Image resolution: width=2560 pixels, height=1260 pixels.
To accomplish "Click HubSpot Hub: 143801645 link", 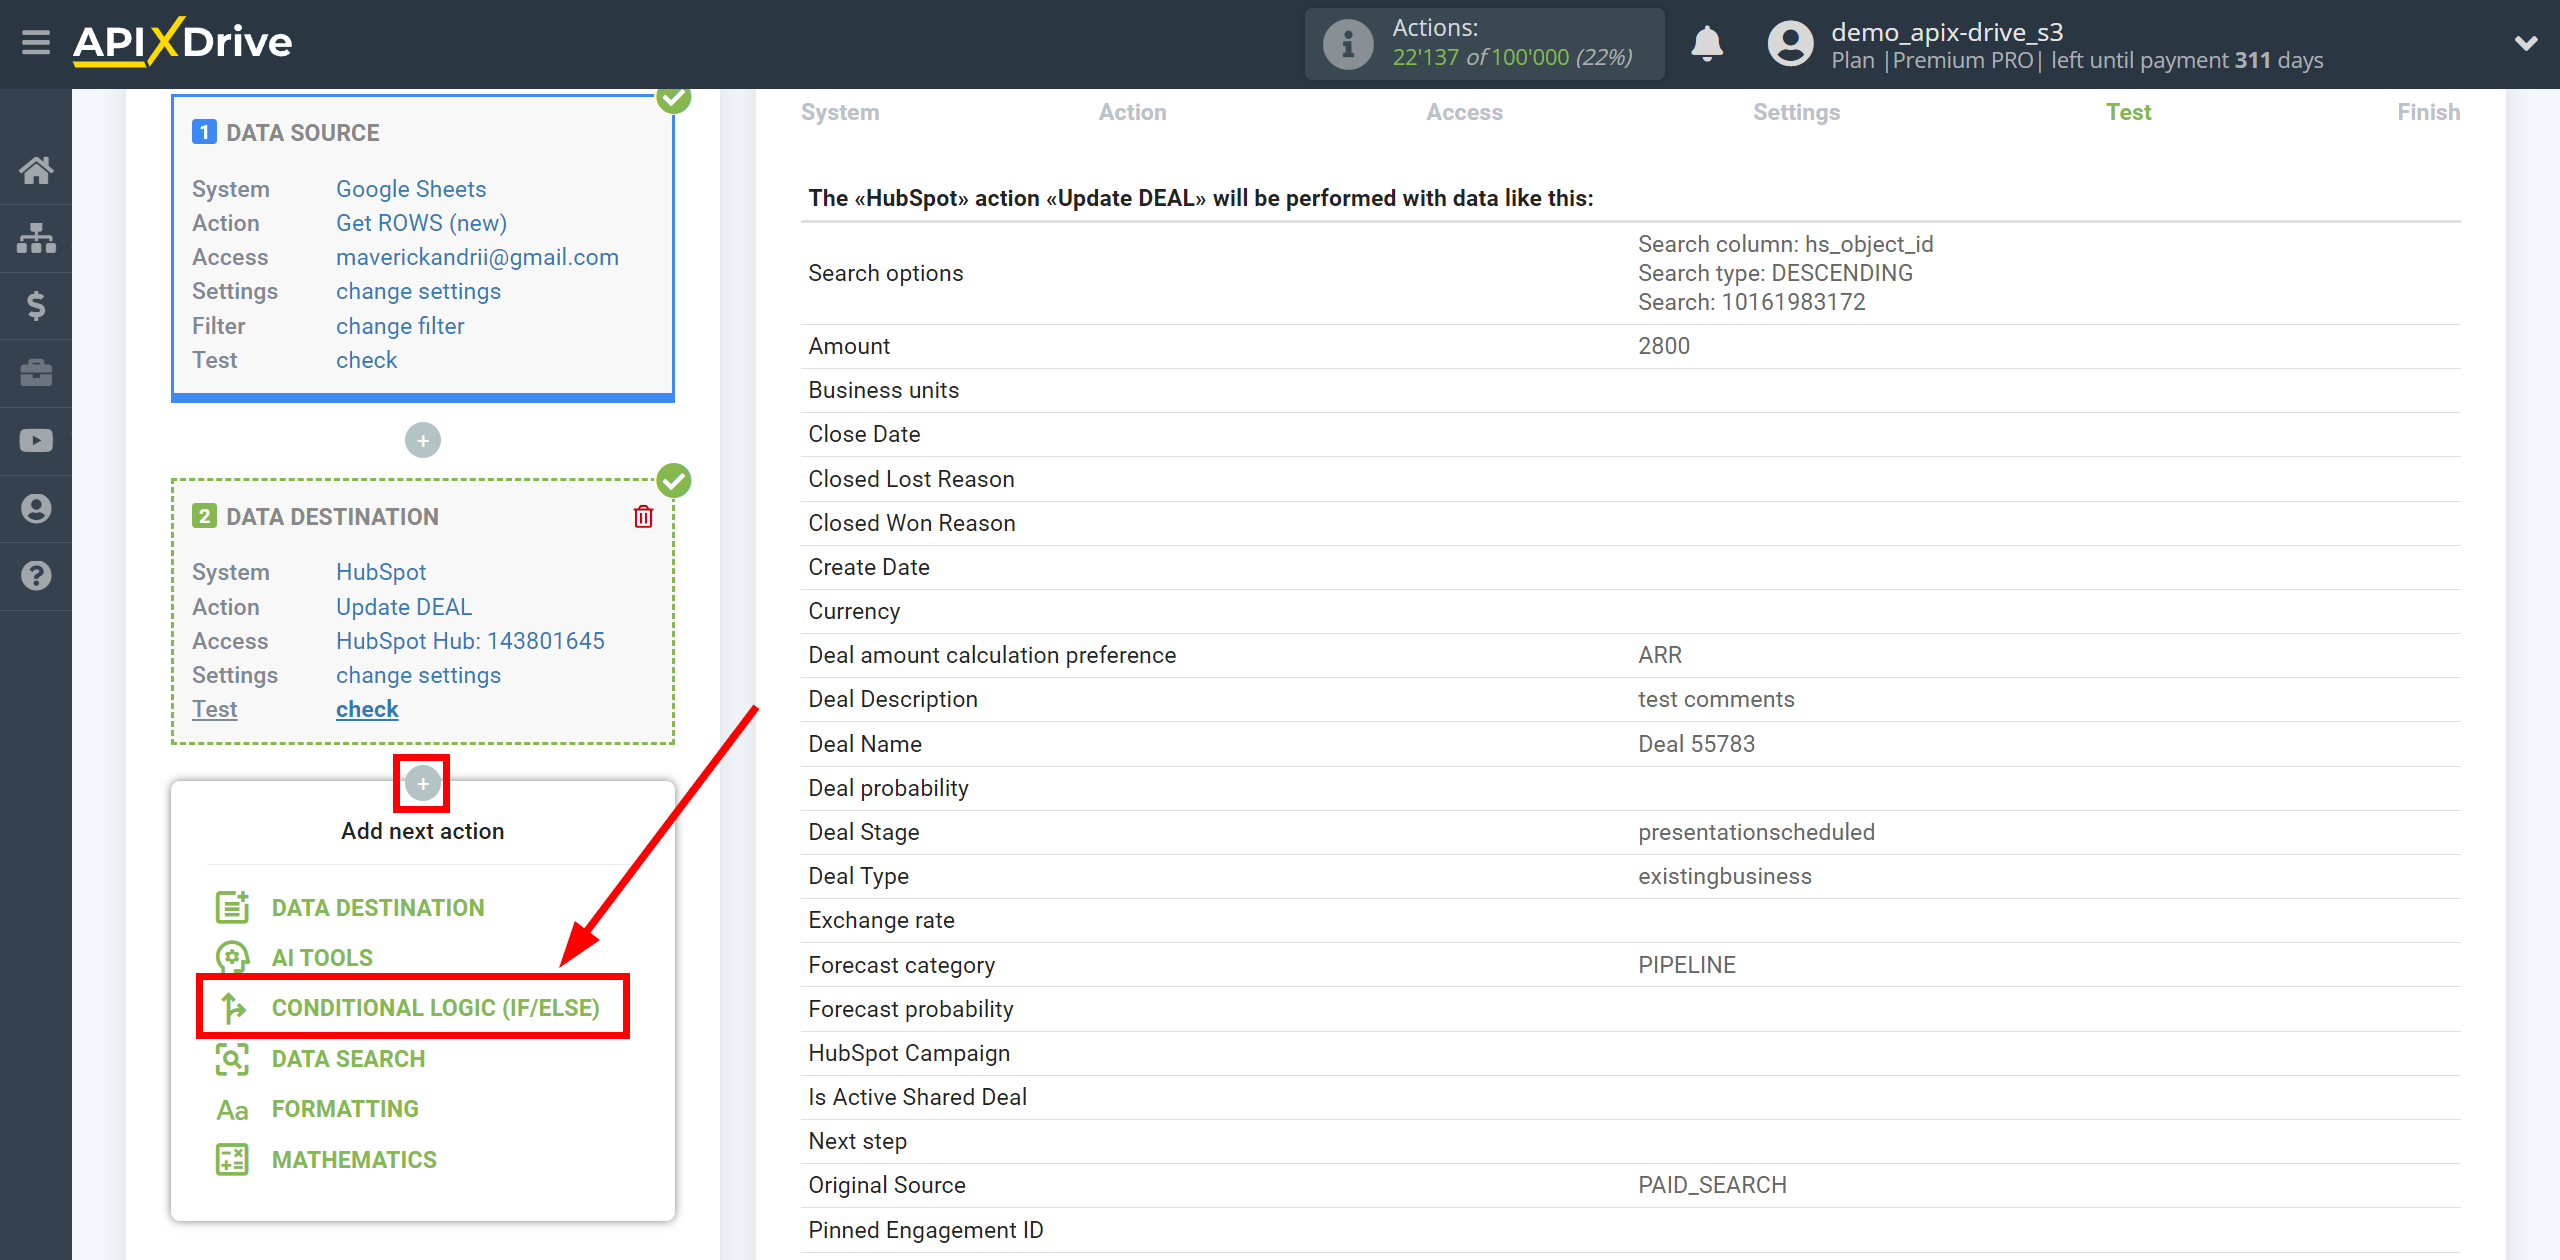I will coord(470,641).
